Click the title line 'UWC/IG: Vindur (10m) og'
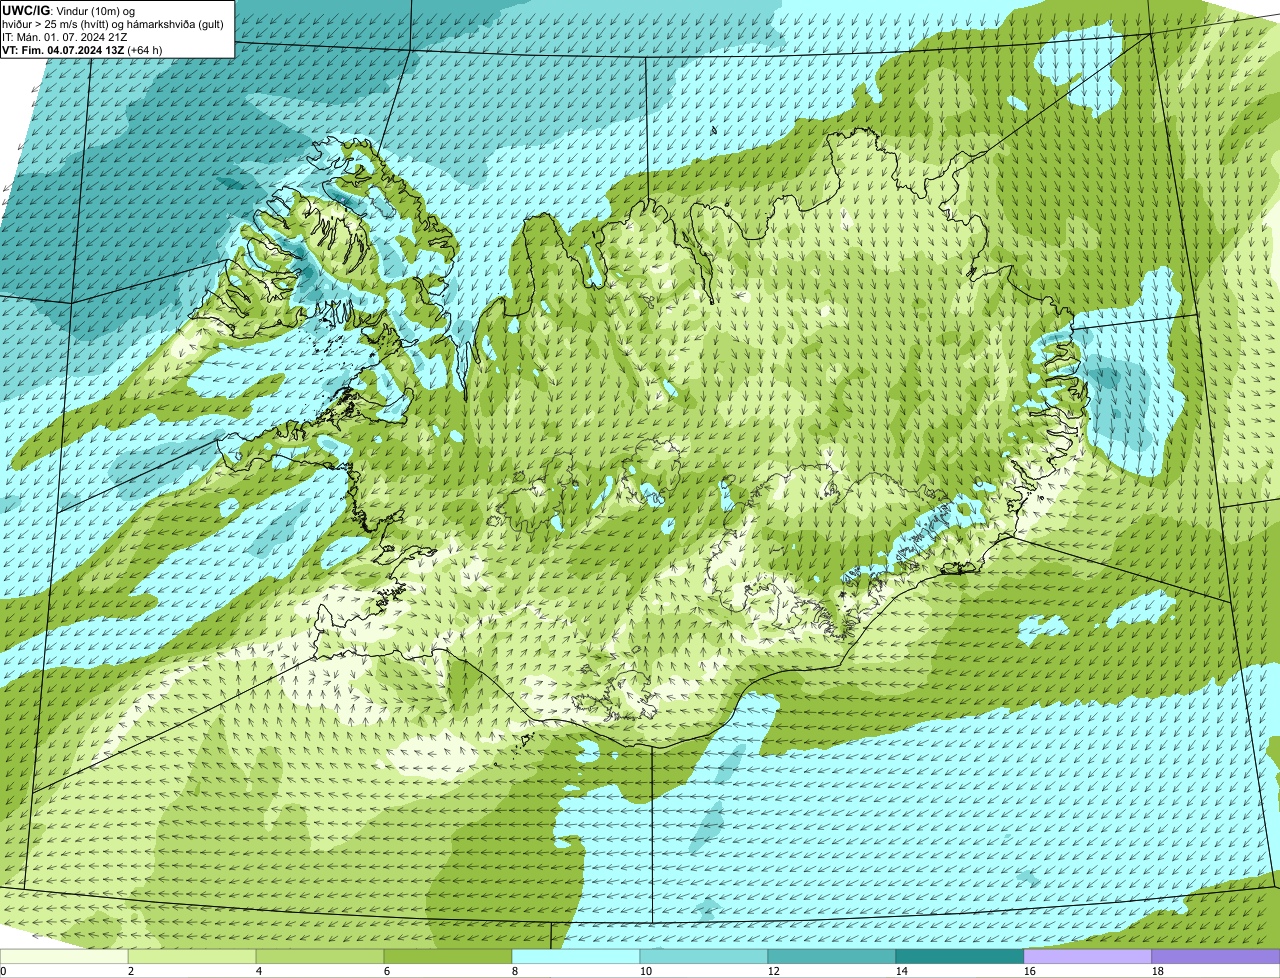The image size is (1280, 978). (x=69, y=10)
